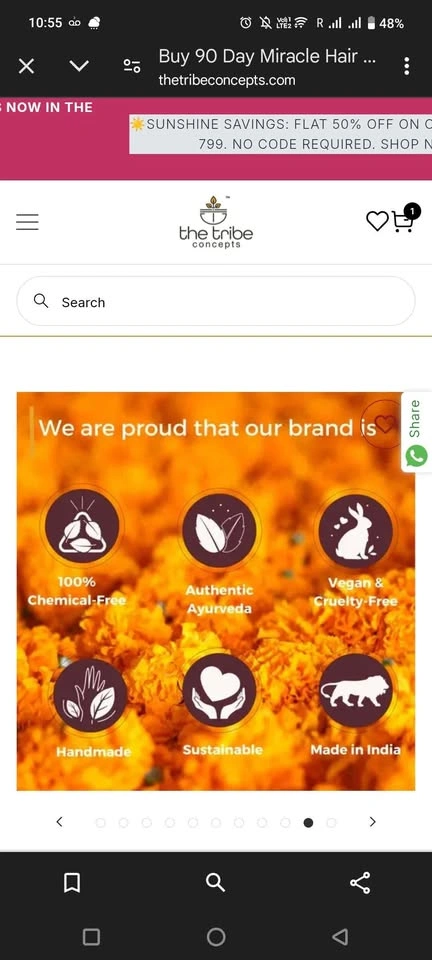Open the shopping cart with 1 item

click(x=404, y=219)
